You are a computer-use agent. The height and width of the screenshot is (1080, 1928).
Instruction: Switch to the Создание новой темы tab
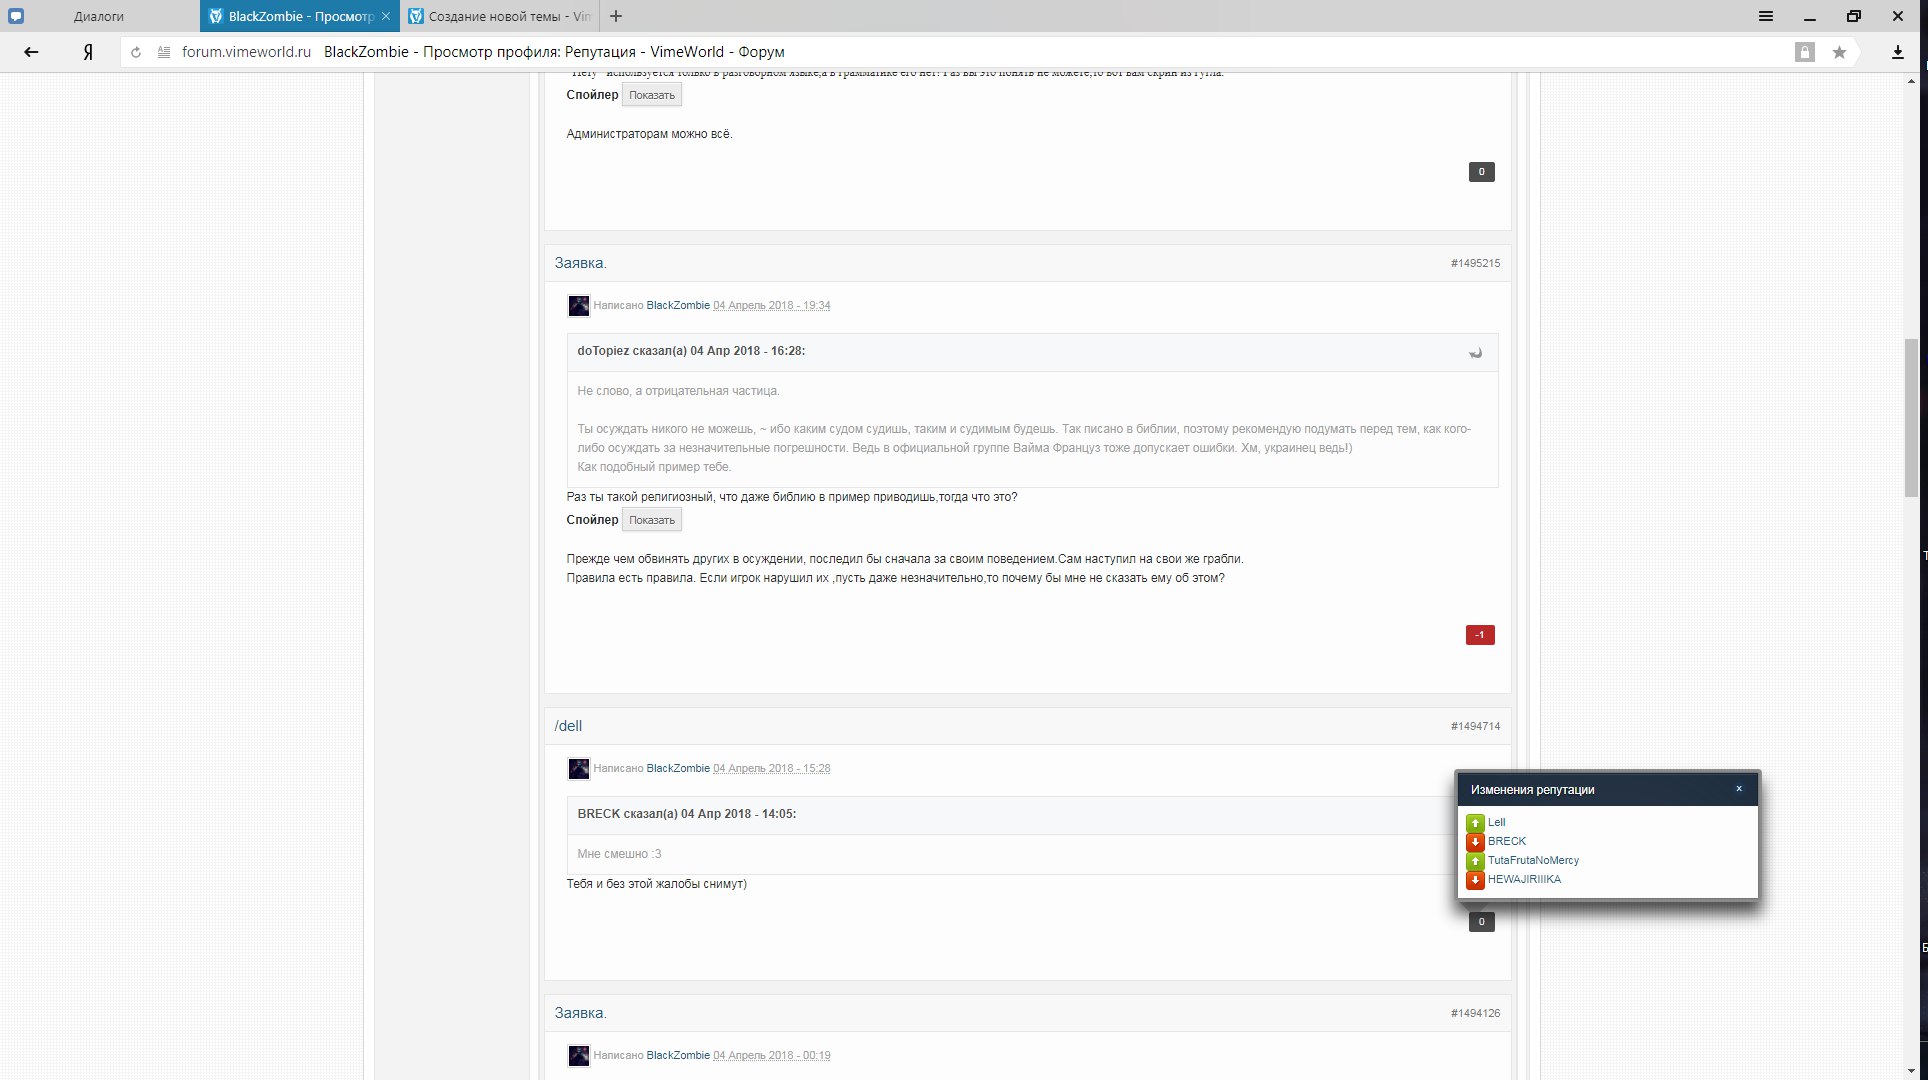point(508,16)
